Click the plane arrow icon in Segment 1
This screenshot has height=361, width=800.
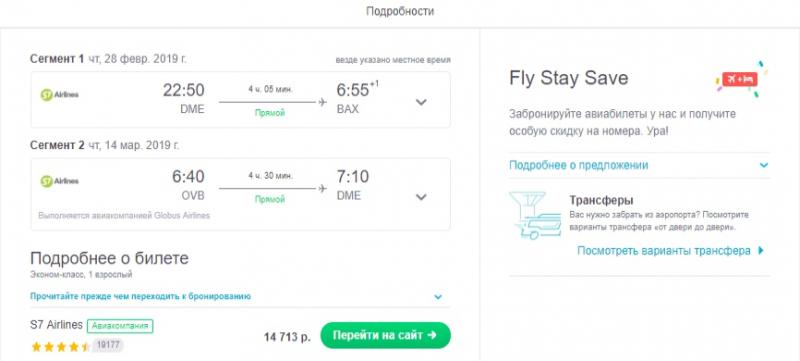pos(322,102)
